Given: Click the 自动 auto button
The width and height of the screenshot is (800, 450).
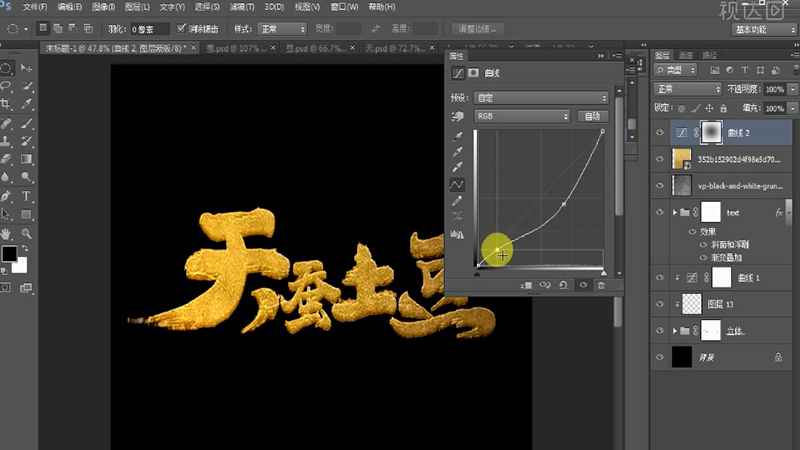Looking at the screenshot, I should pos(593,116).
